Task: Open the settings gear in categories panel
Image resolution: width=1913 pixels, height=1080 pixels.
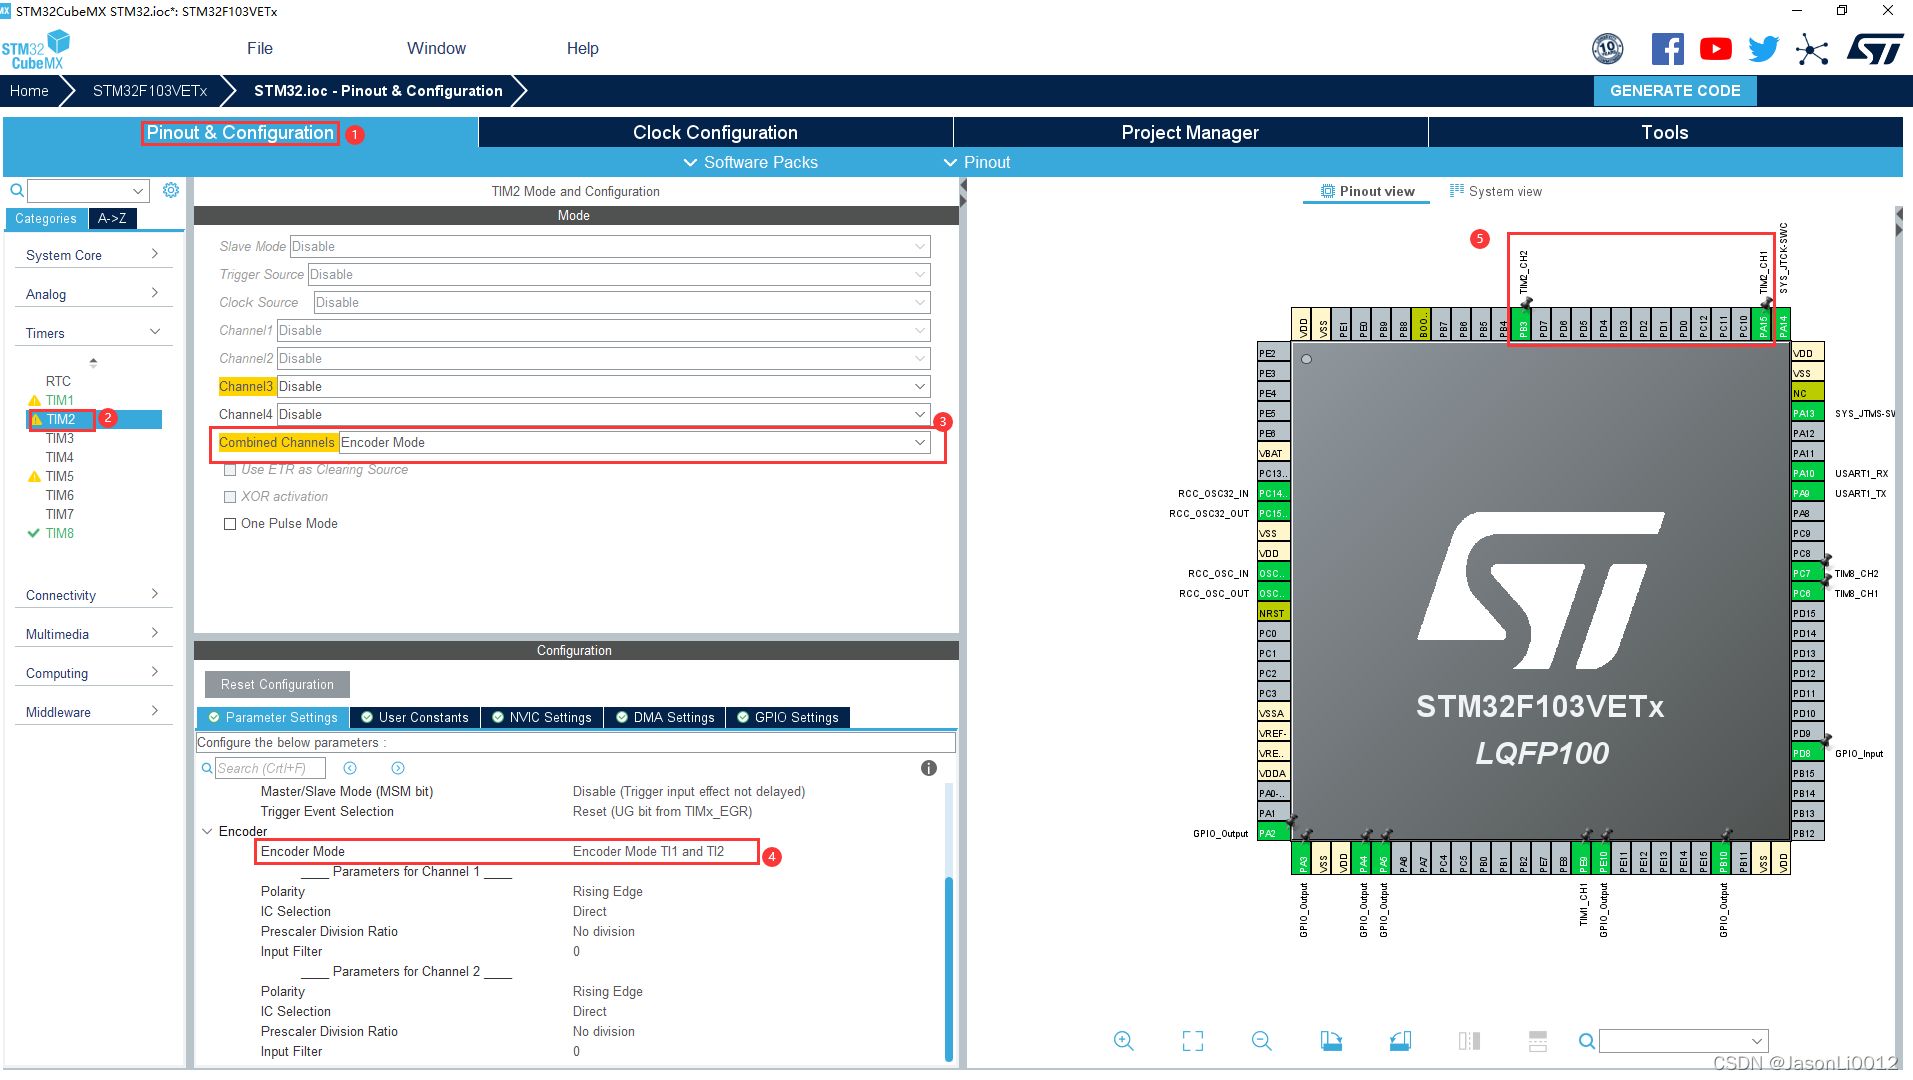Action: [171, 190]
